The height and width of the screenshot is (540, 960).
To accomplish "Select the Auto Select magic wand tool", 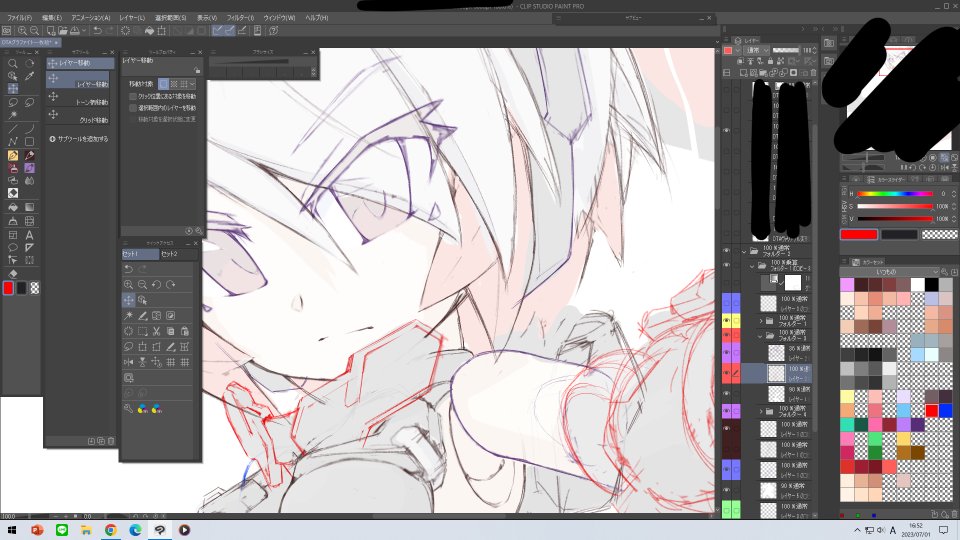I will [x=12, y=115].
